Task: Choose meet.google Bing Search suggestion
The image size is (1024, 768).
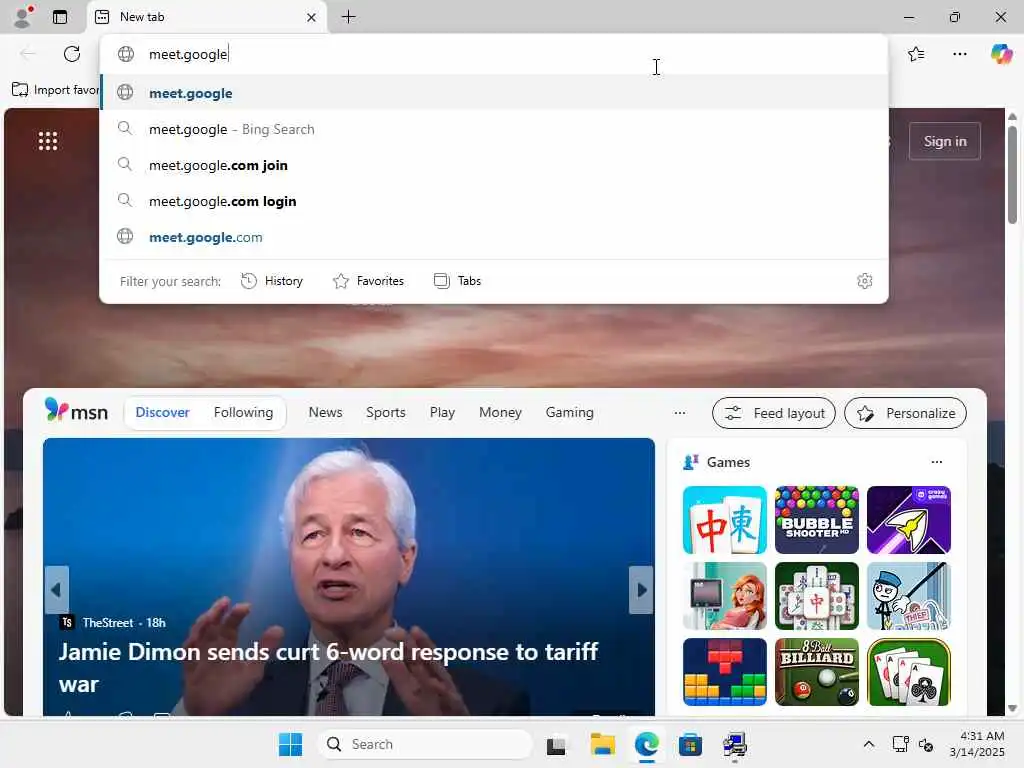Action: pyautogui.click(x=494, y=129)
